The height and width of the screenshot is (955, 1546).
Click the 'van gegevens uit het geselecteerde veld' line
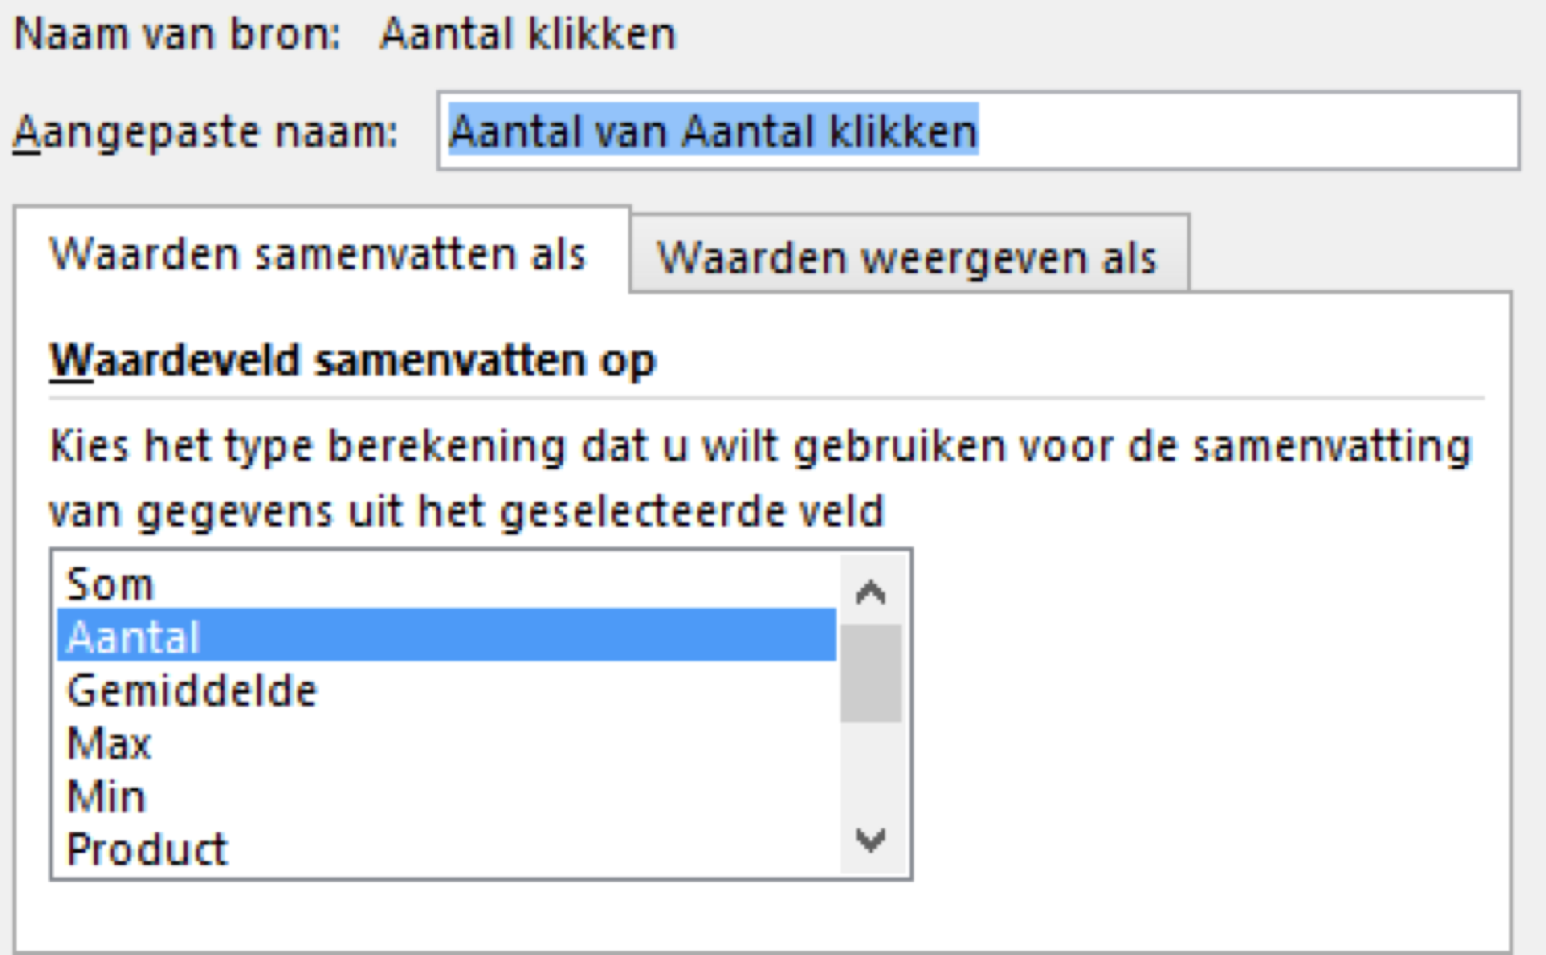(466, 512)
